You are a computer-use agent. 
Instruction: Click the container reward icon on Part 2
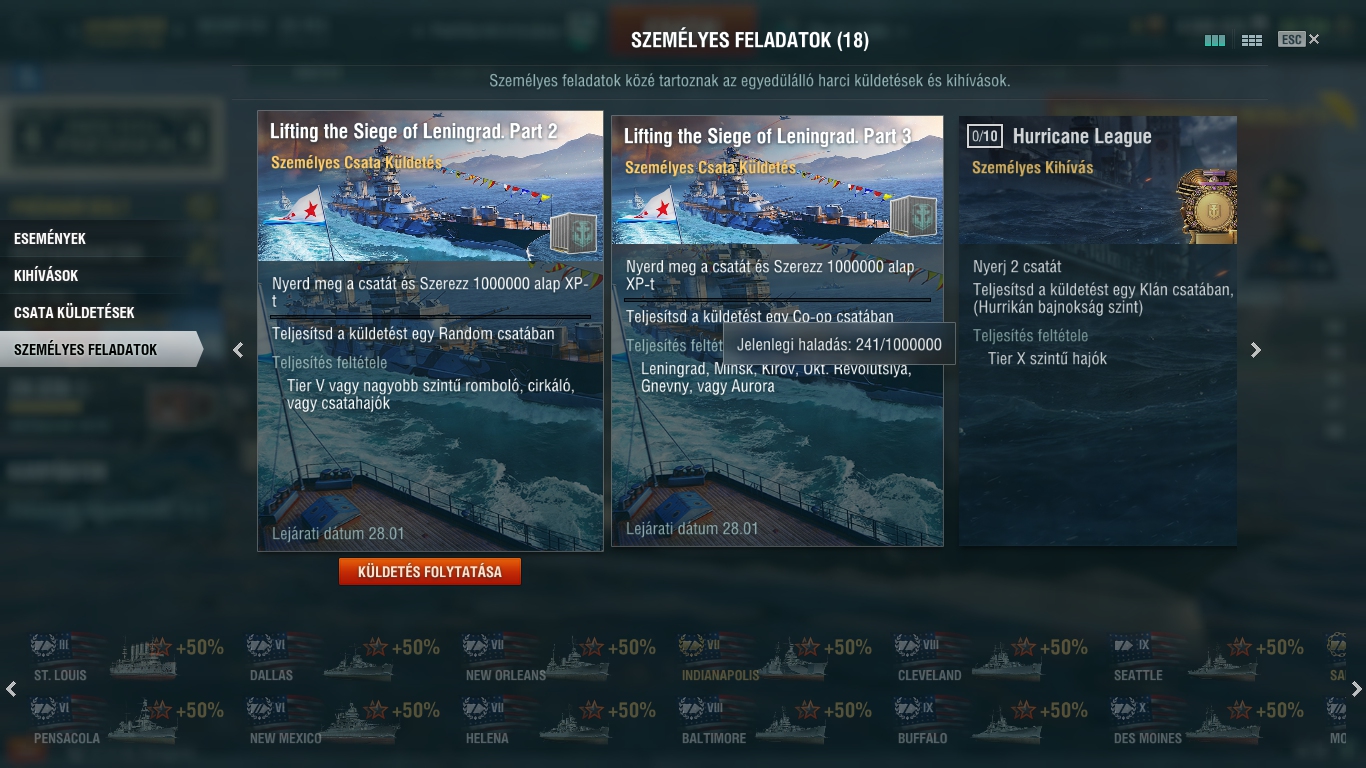(x=573, y=233)
